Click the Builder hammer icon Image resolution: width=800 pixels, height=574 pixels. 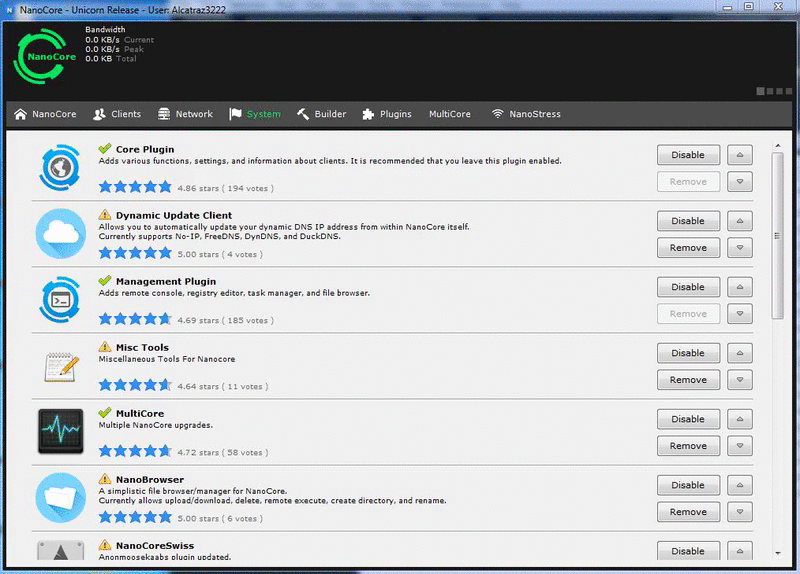click(x=303, y=114)
